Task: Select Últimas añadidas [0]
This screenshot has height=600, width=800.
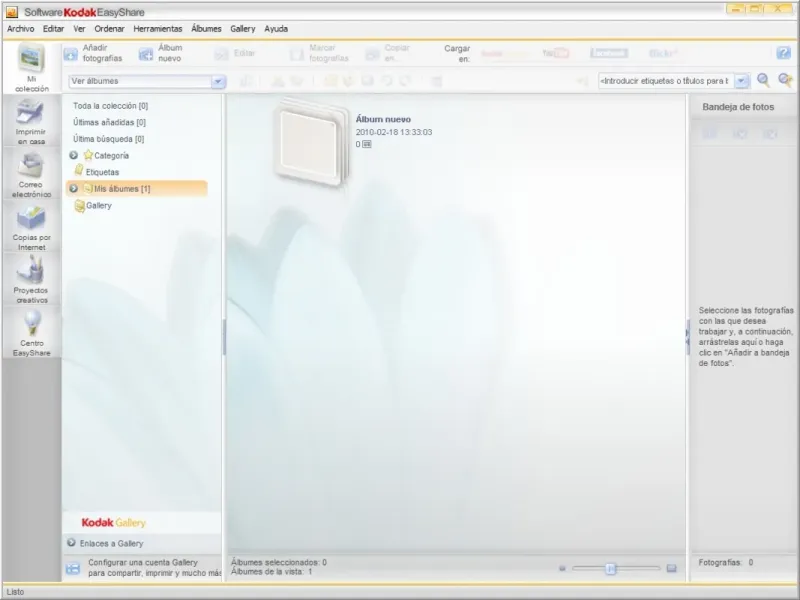Action: [x=109, y=122]
